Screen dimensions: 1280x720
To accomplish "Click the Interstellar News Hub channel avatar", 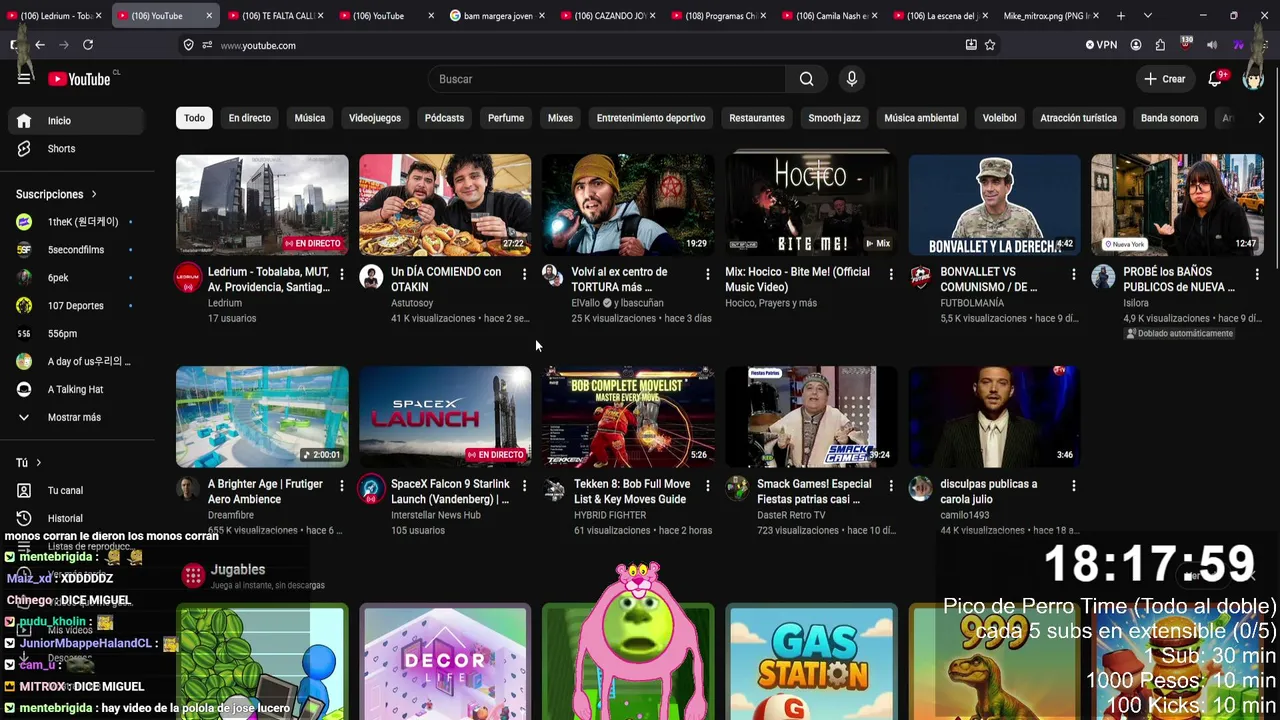I will click(371, 489).
